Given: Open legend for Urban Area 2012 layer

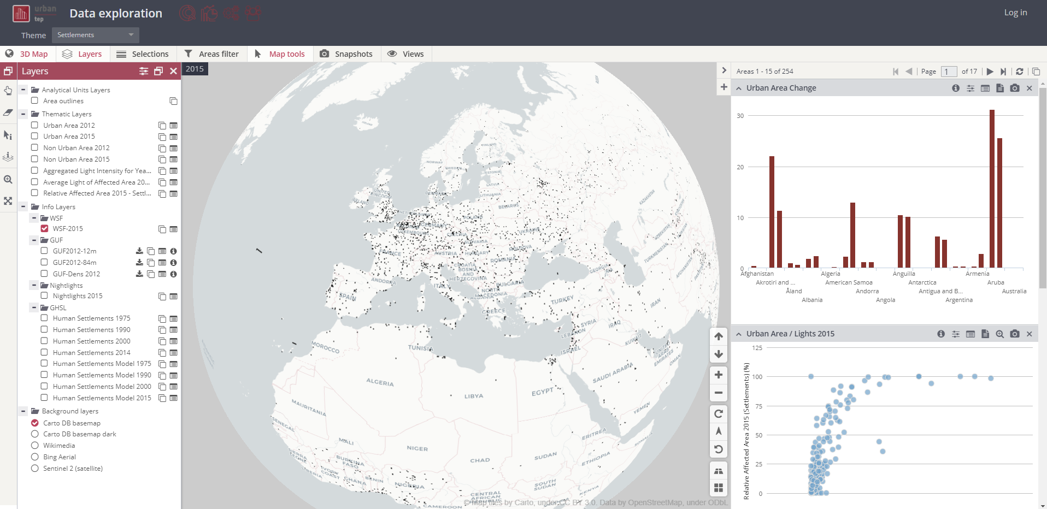Looking at the screenshot, I should pos(174,126).
